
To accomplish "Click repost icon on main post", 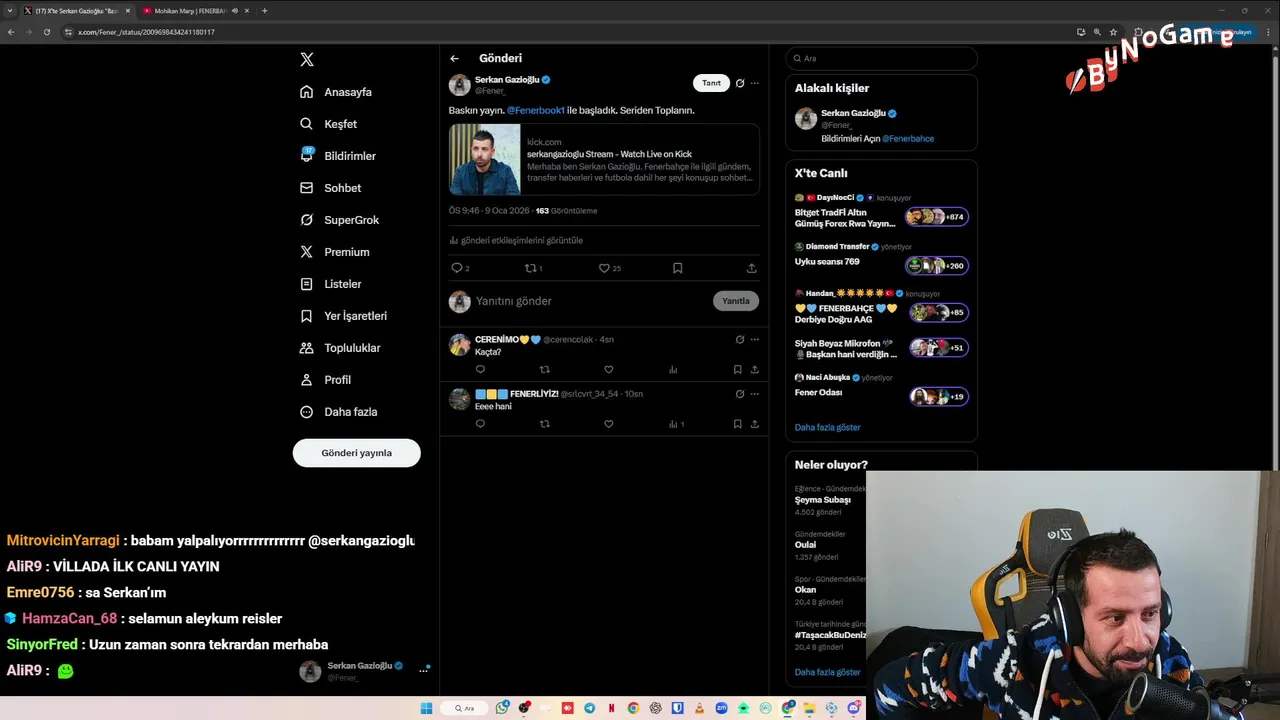I will [x=531, y=268].
